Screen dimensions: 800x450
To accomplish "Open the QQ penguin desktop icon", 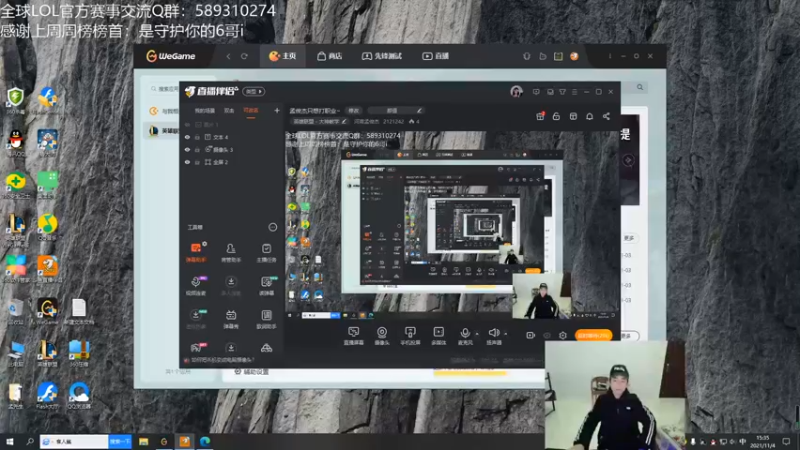I will point(16,143).
